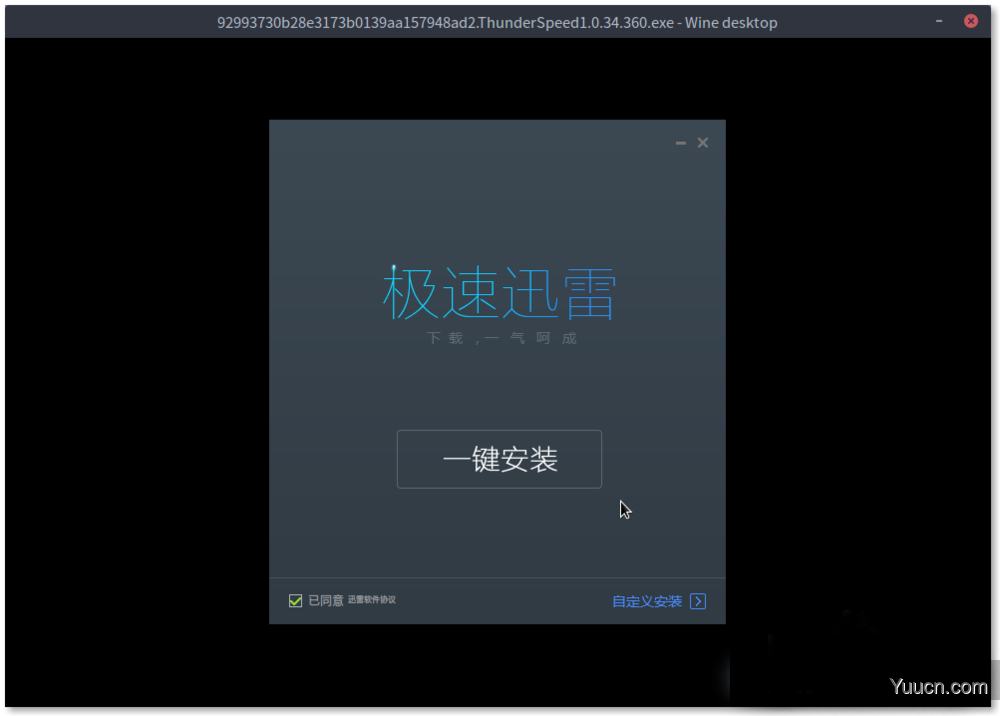Minimize the Wine desktop window
Screen dimensions: 1000x716
tap(939, 22)
